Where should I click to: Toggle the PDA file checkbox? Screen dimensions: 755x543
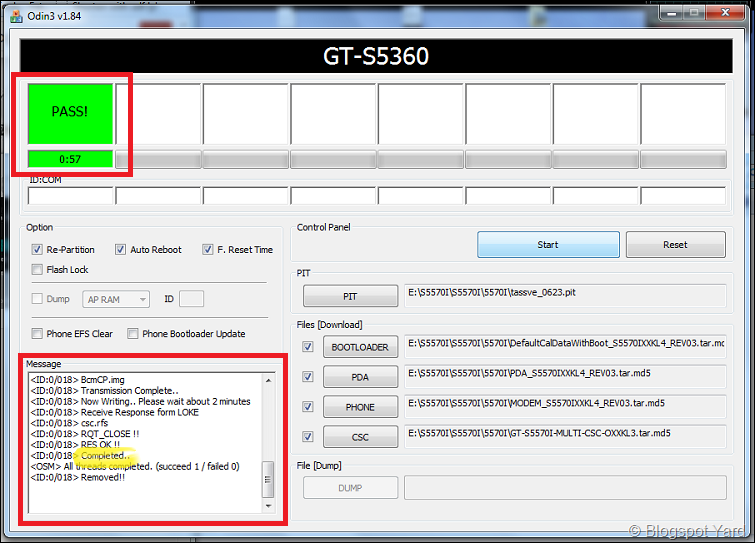coord(308,376)
